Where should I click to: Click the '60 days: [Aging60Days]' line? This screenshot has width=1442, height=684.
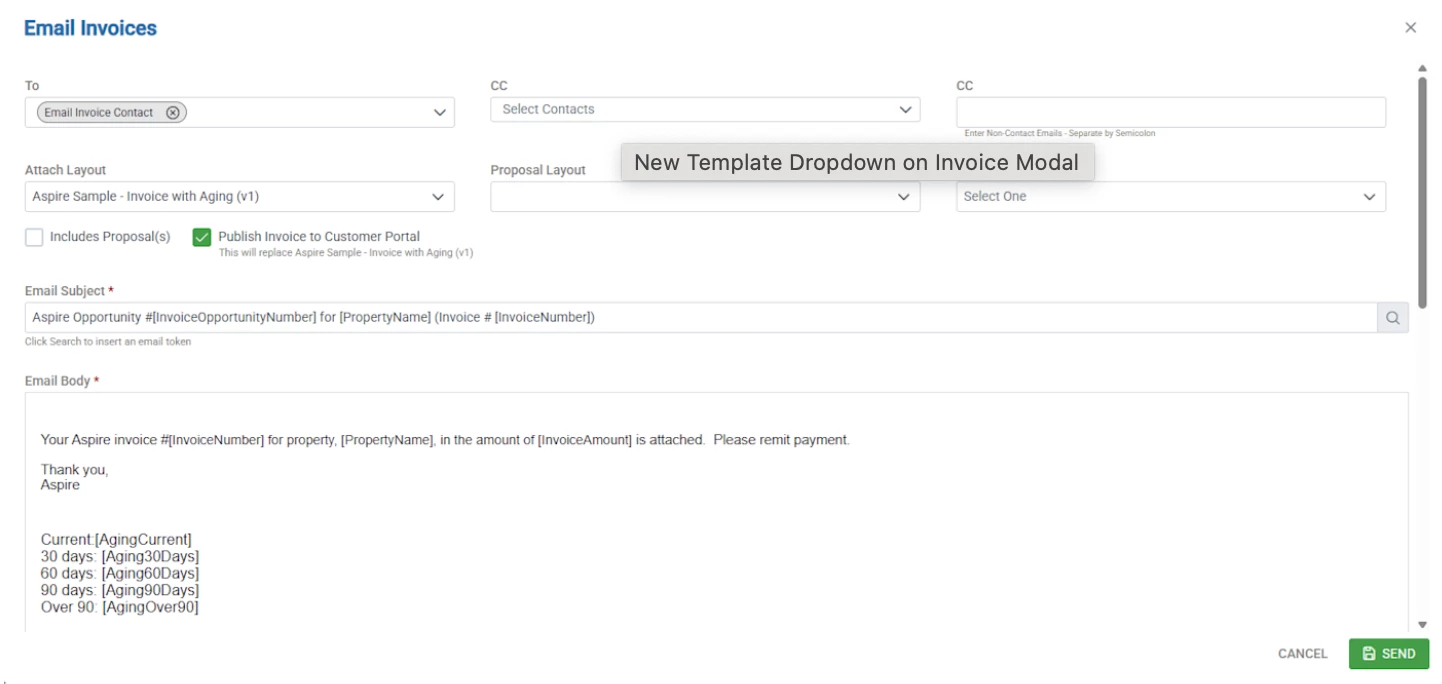pos(120,574)
